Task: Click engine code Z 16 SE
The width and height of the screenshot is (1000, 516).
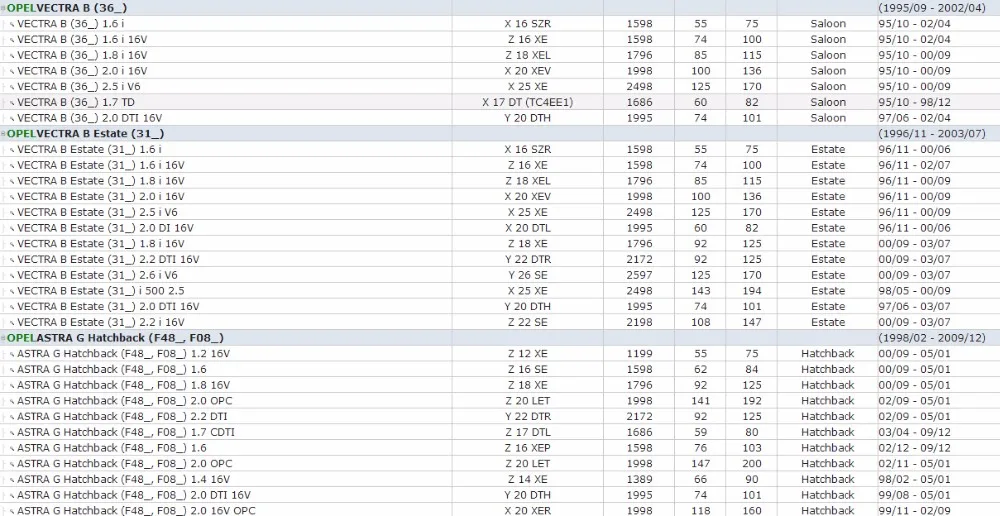Action: 527,369
